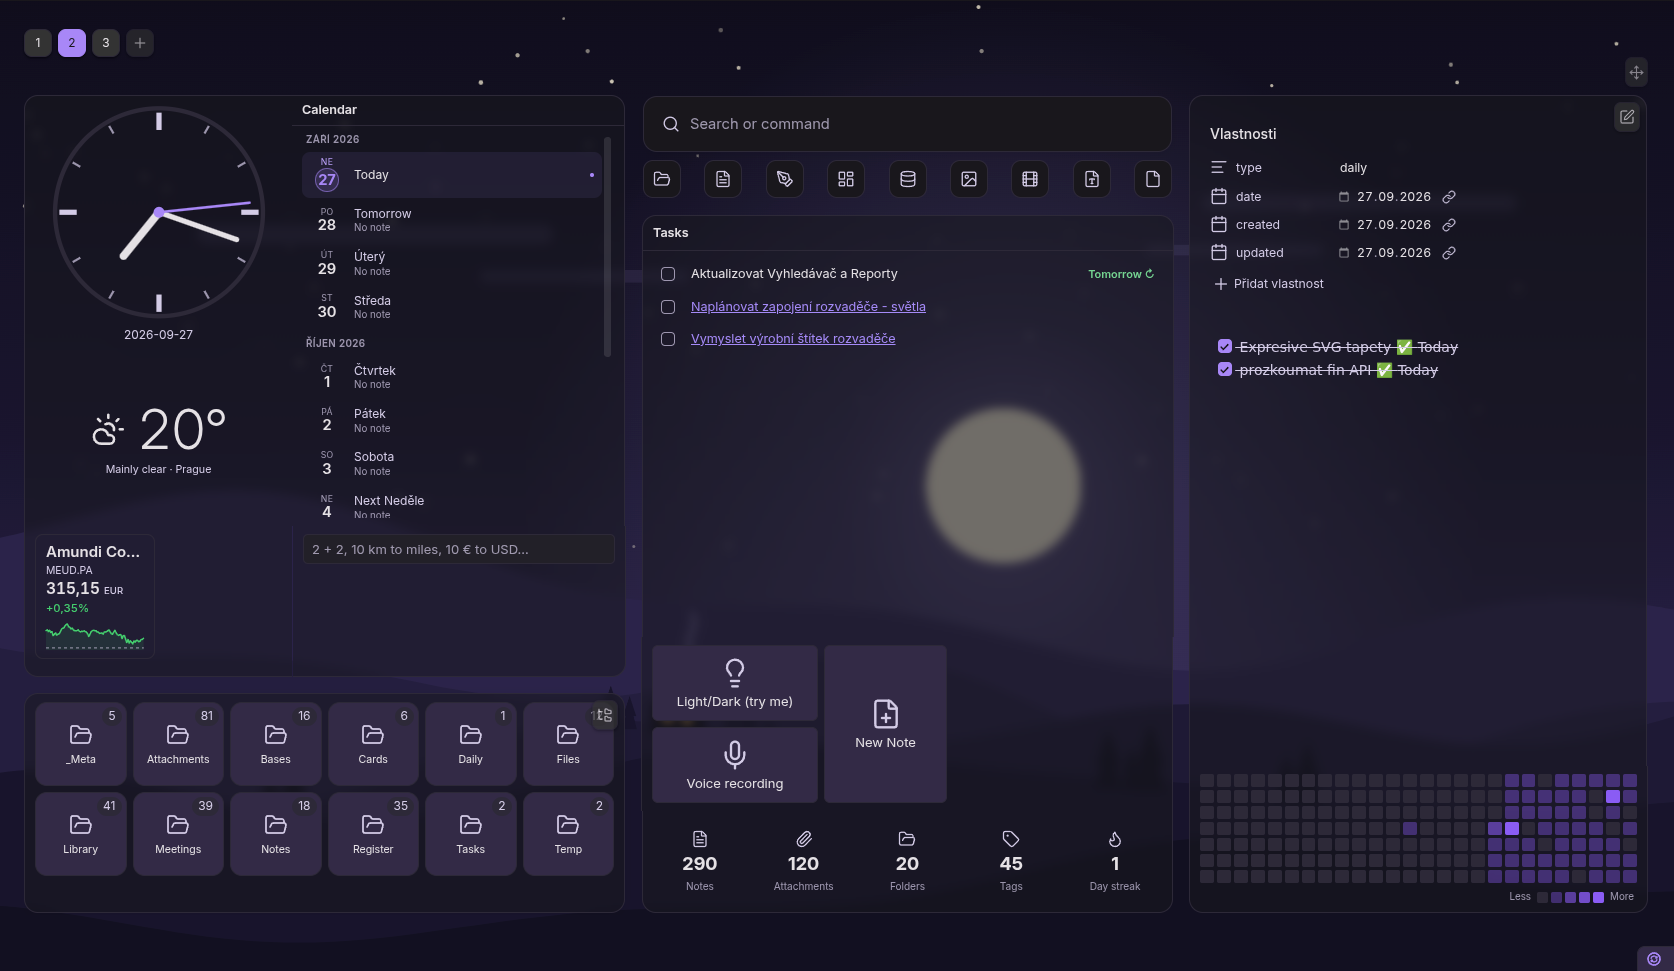Open the Naplánovat zapojení rozvaděče - světla link

click(808, 307)
